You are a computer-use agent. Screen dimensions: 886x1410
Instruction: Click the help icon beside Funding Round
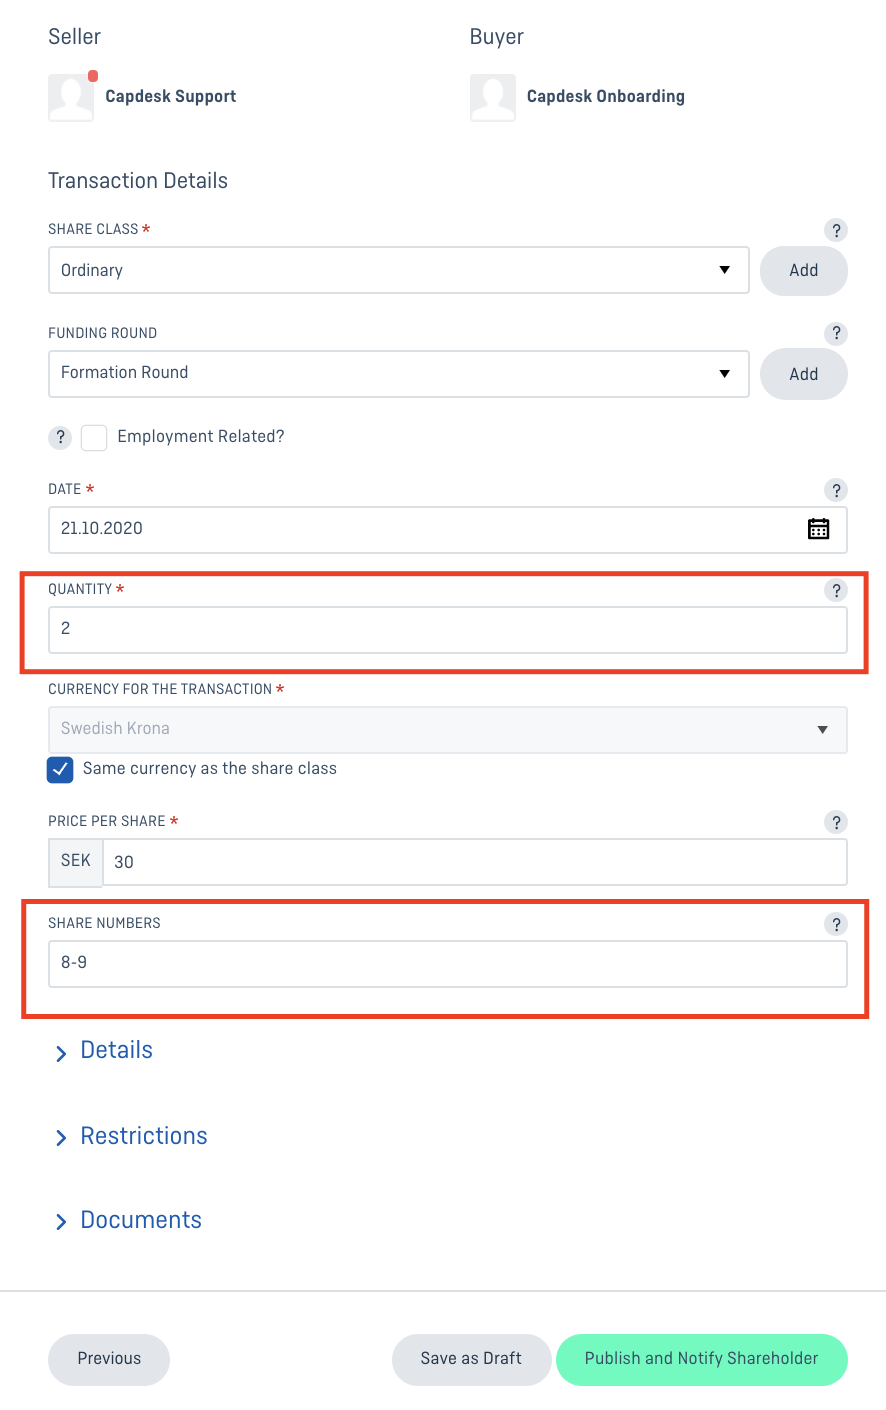pos(836,334)
